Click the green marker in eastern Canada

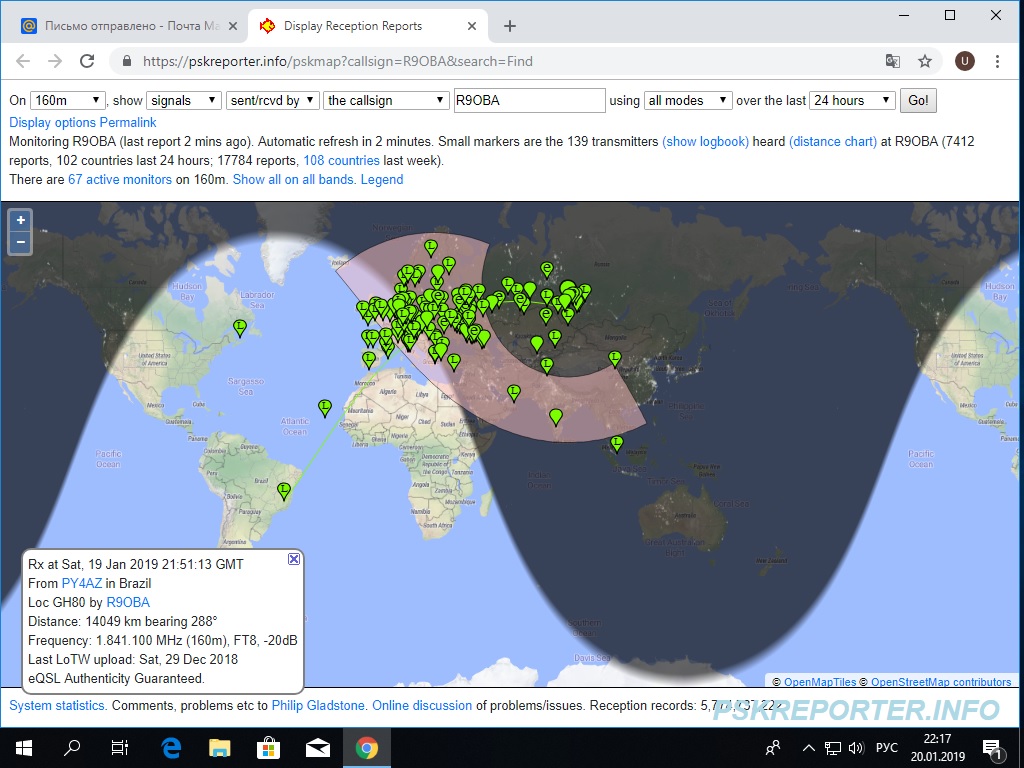pyautogui.click(x=240, y=326)
